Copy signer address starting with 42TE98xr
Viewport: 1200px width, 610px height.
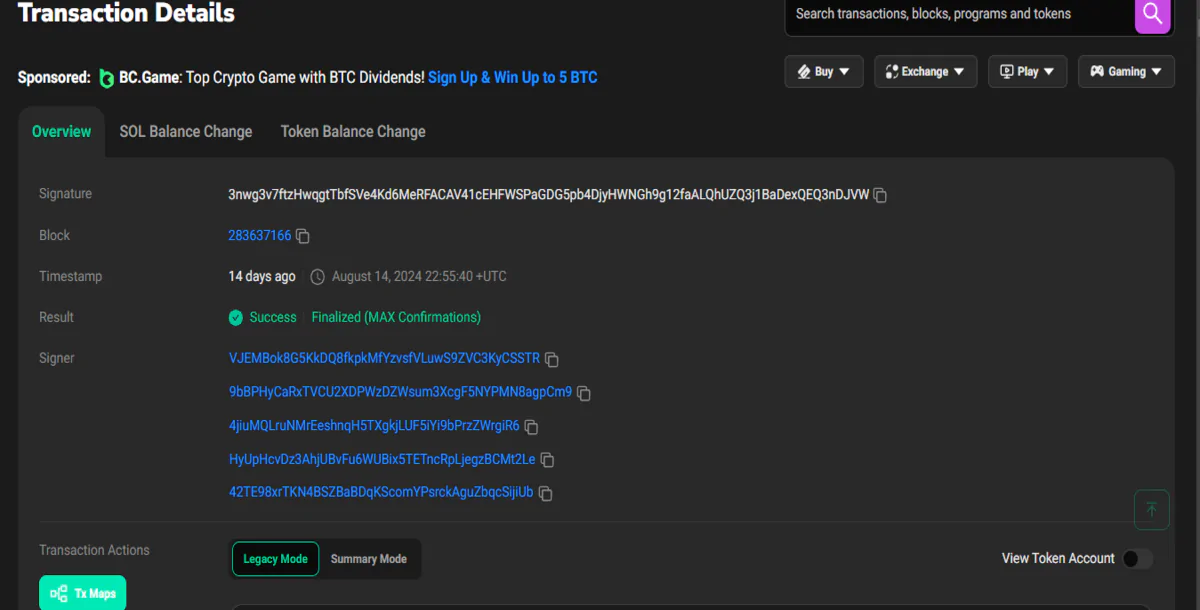coord(545,493)
